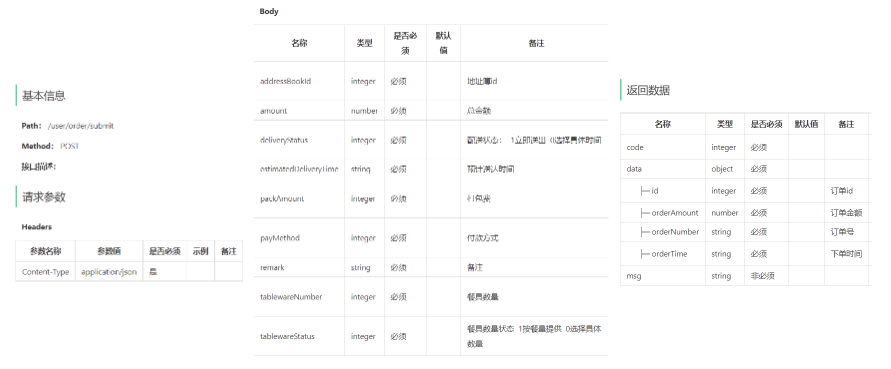Select the string type in estimatedDeliveryTime row
The height and width of the screenshot is (369, 891).
tap(360, 169)
